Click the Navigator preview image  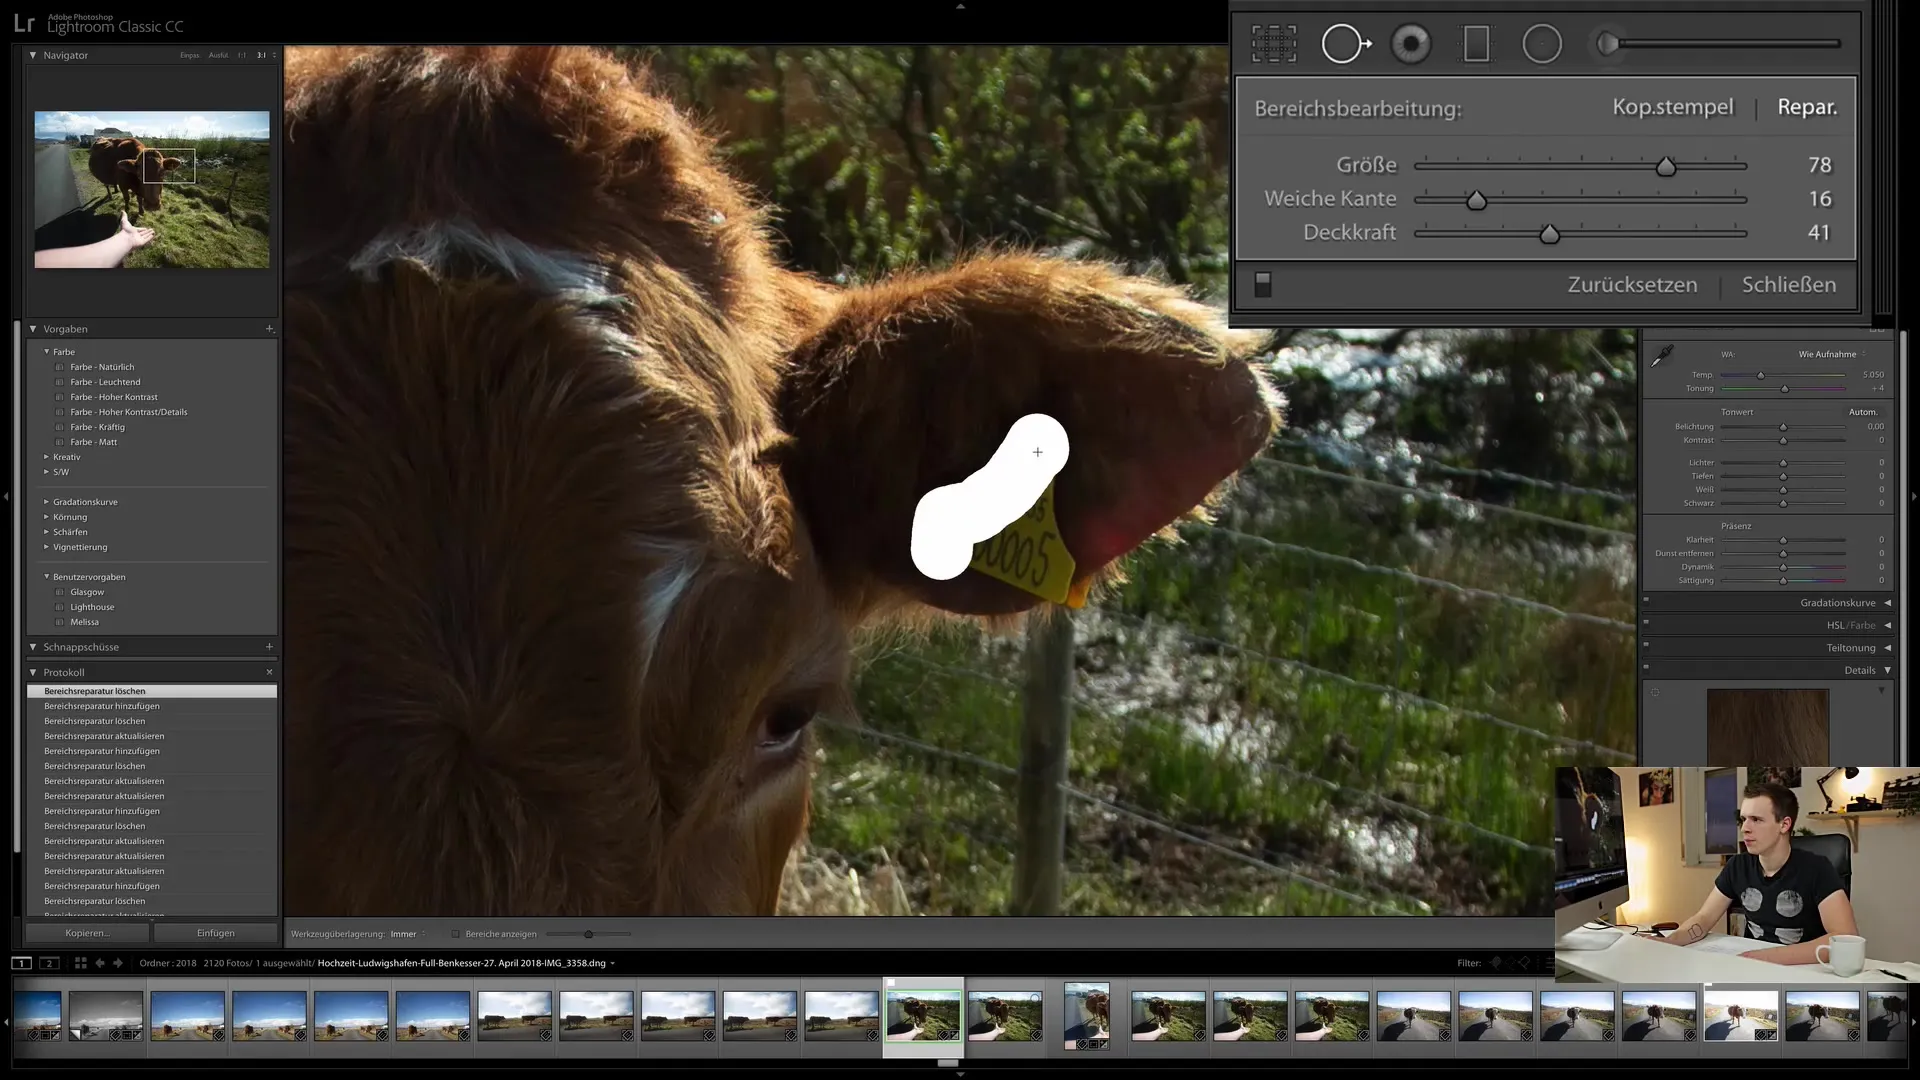tap(152, 189)
